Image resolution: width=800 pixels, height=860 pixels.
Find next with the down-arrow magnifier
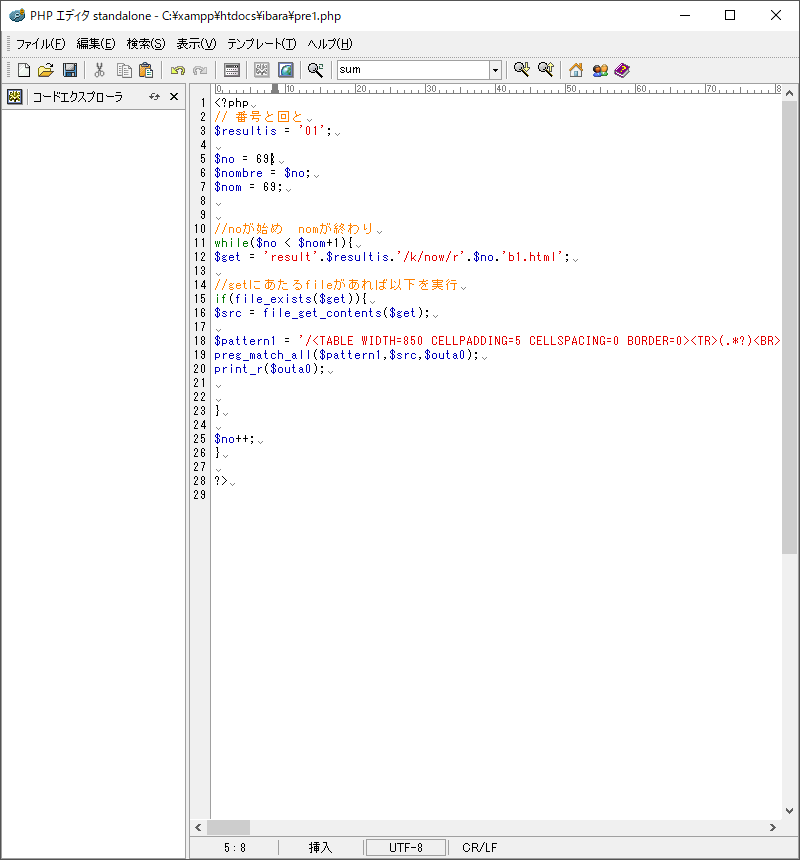click(521, 70)
